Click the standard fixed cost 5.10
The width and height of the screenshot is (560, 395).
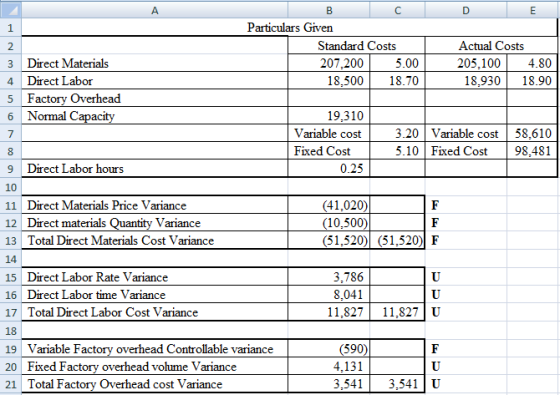click(398, 151)
